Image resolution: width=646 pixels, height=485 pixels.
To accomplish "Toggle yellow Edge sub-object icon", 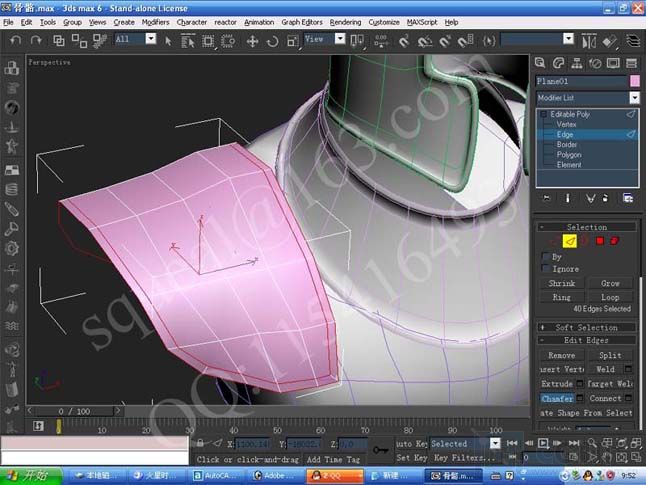I will [569, 241].
